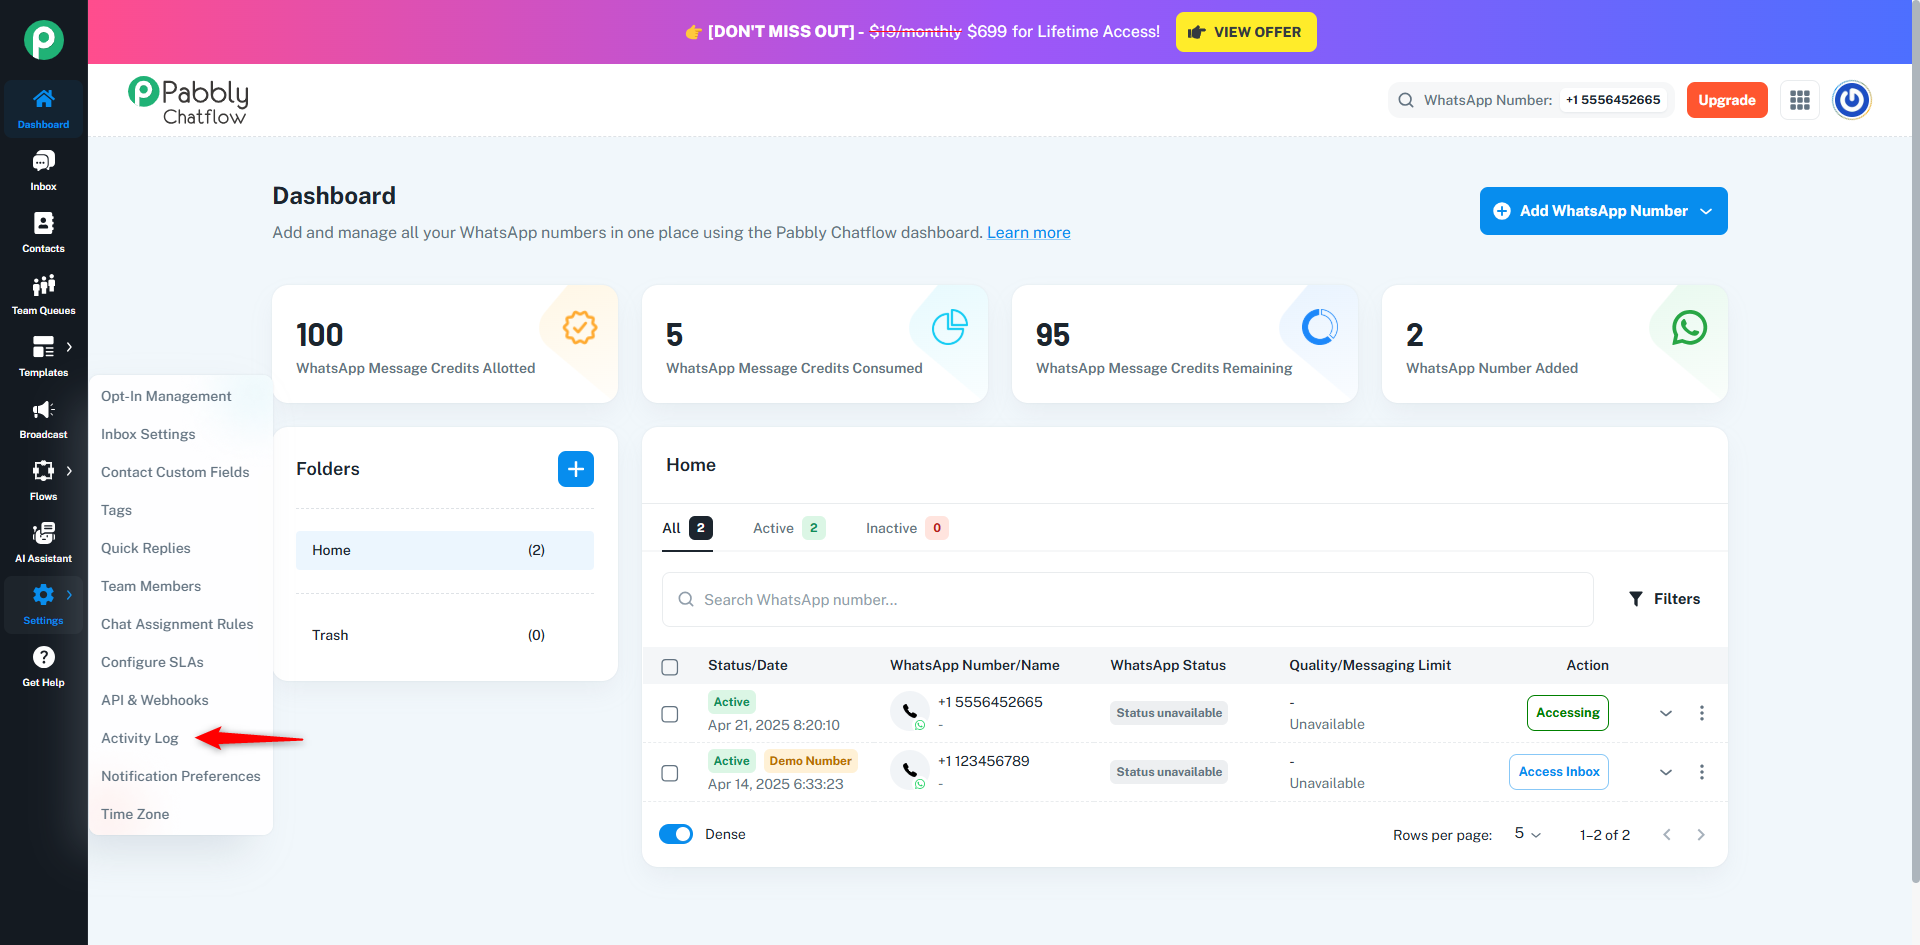Select the Home folder
Viewport: 1920px width, 945px height.
click(x=445, y=550)
